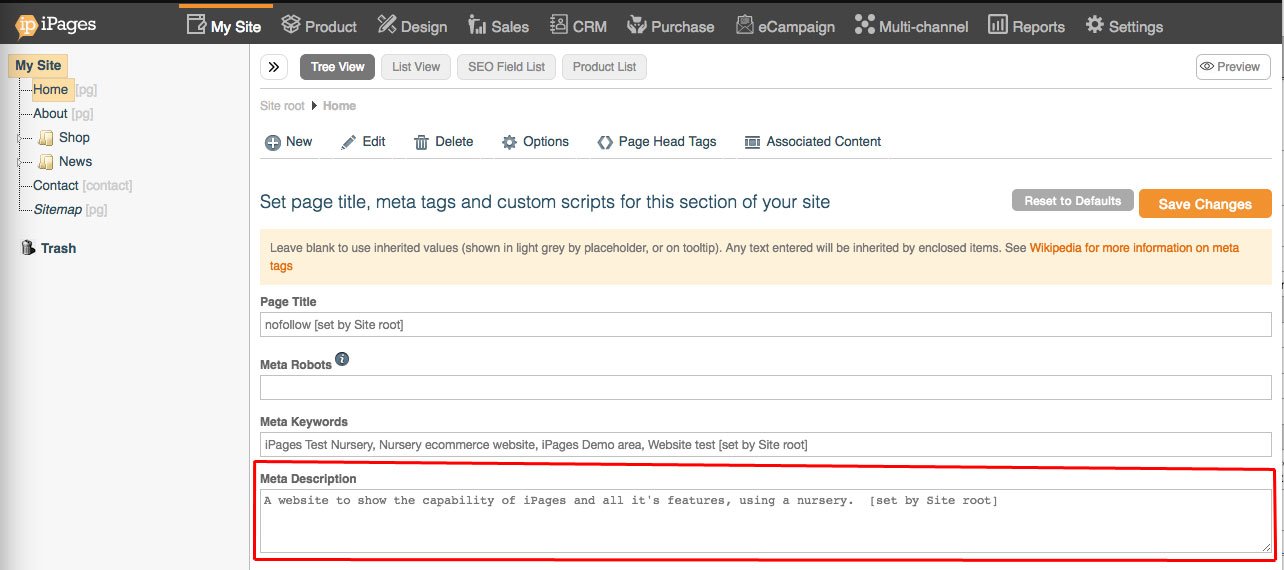The image size is (1284, 570).
Task: Click the iPages logo icon
Action: point(27,24)
